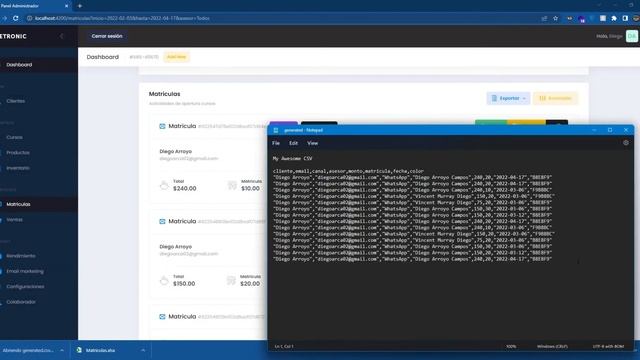
Task: Click the Matricula $10.00 icon
Action: click(x=232, y=185)
